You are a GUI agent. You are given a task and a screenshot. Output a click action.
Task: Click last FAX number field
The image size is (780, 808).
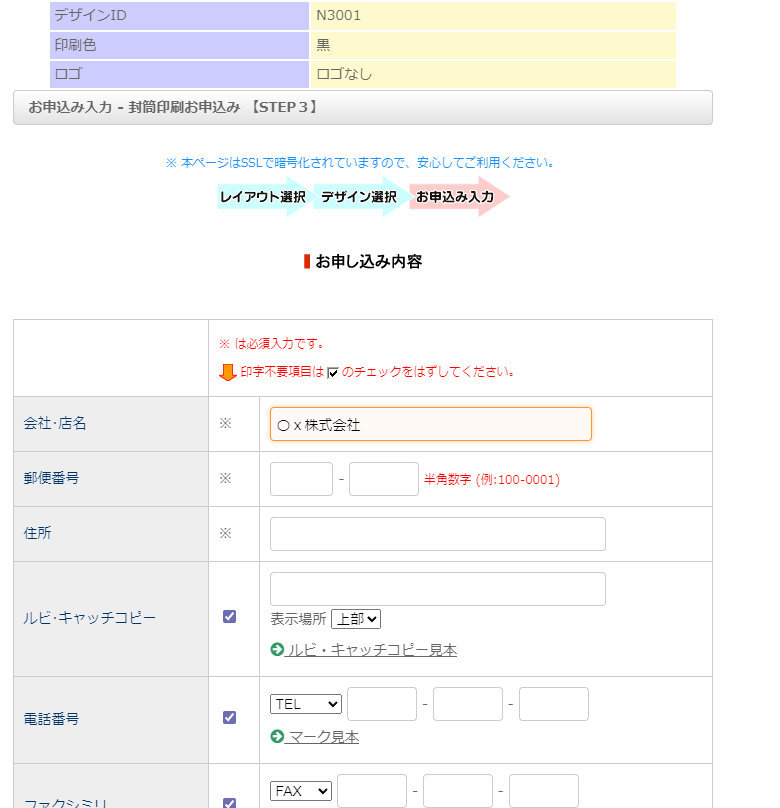[544, 791]
